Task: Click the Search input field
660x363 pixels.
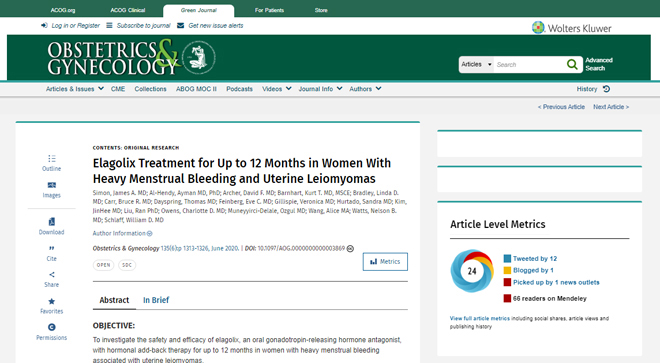Action: (530, 64)
